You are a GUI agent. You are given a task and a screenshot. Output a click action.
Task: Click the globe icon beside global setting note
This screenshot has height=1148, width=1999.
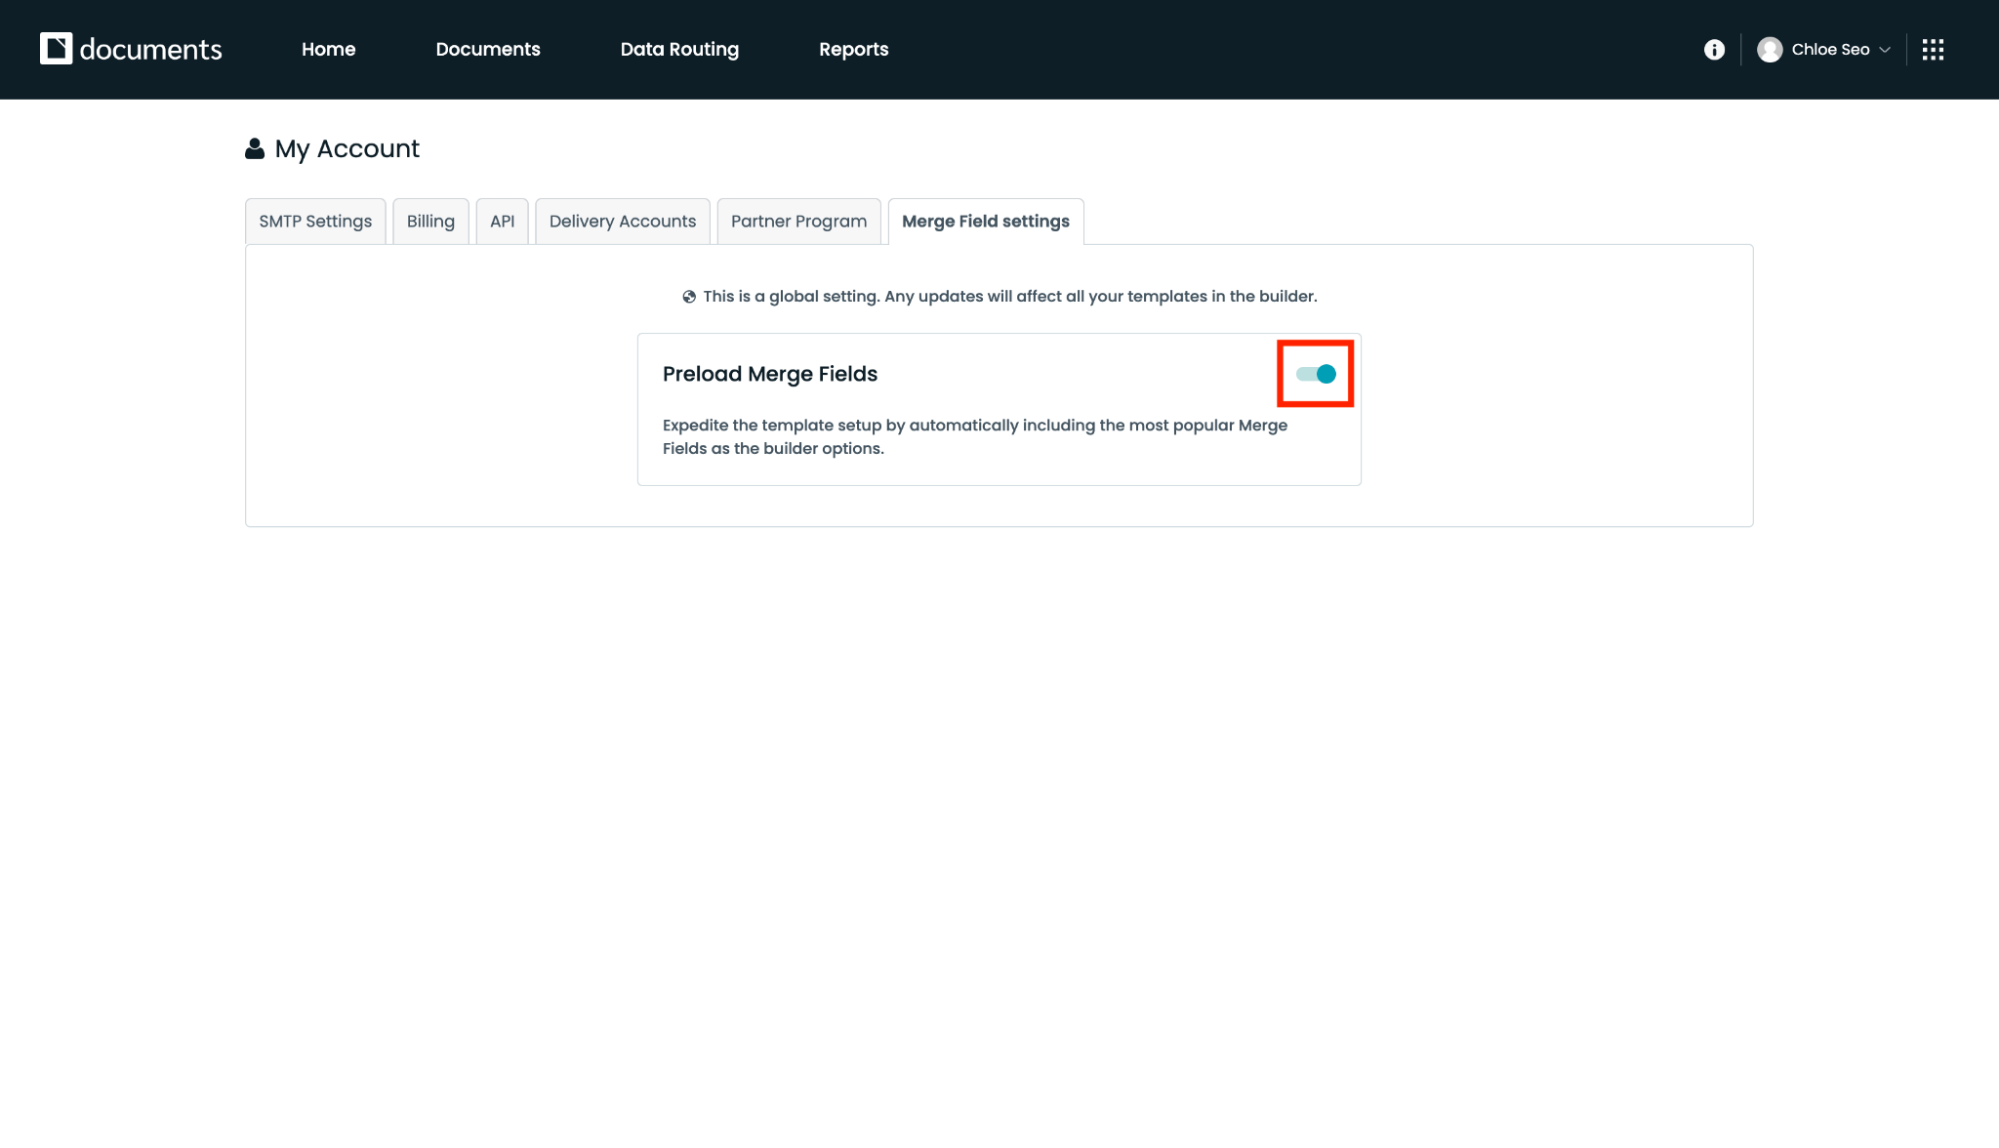click(x=689, y=297)
